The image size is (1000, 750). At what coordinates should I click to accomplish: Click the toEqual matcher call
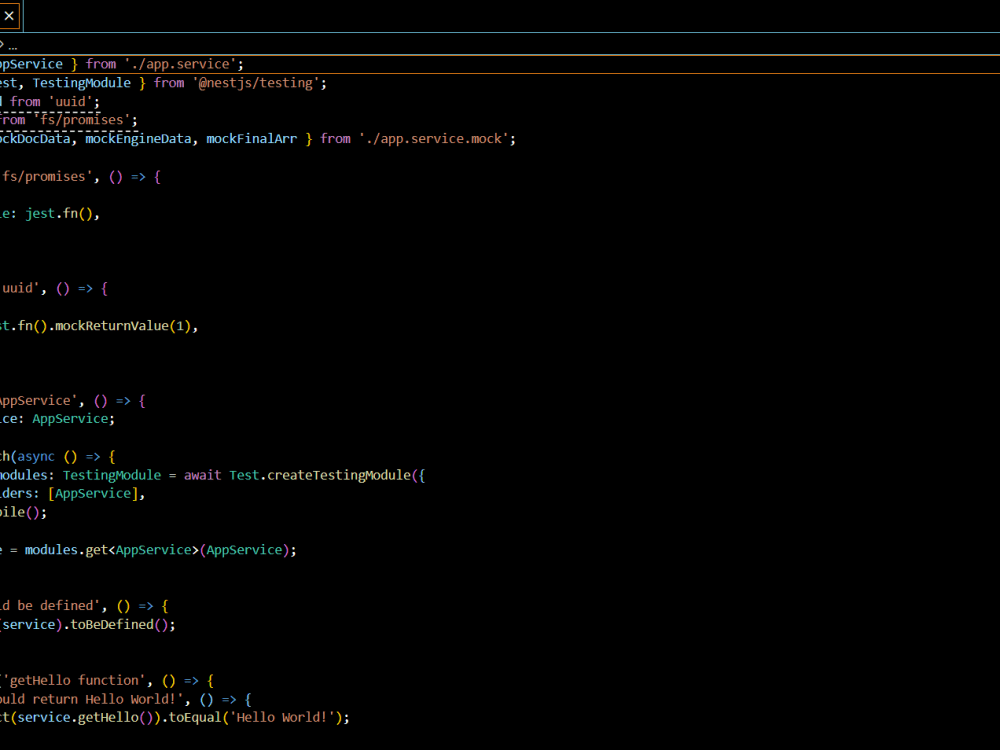click(195, 718)
